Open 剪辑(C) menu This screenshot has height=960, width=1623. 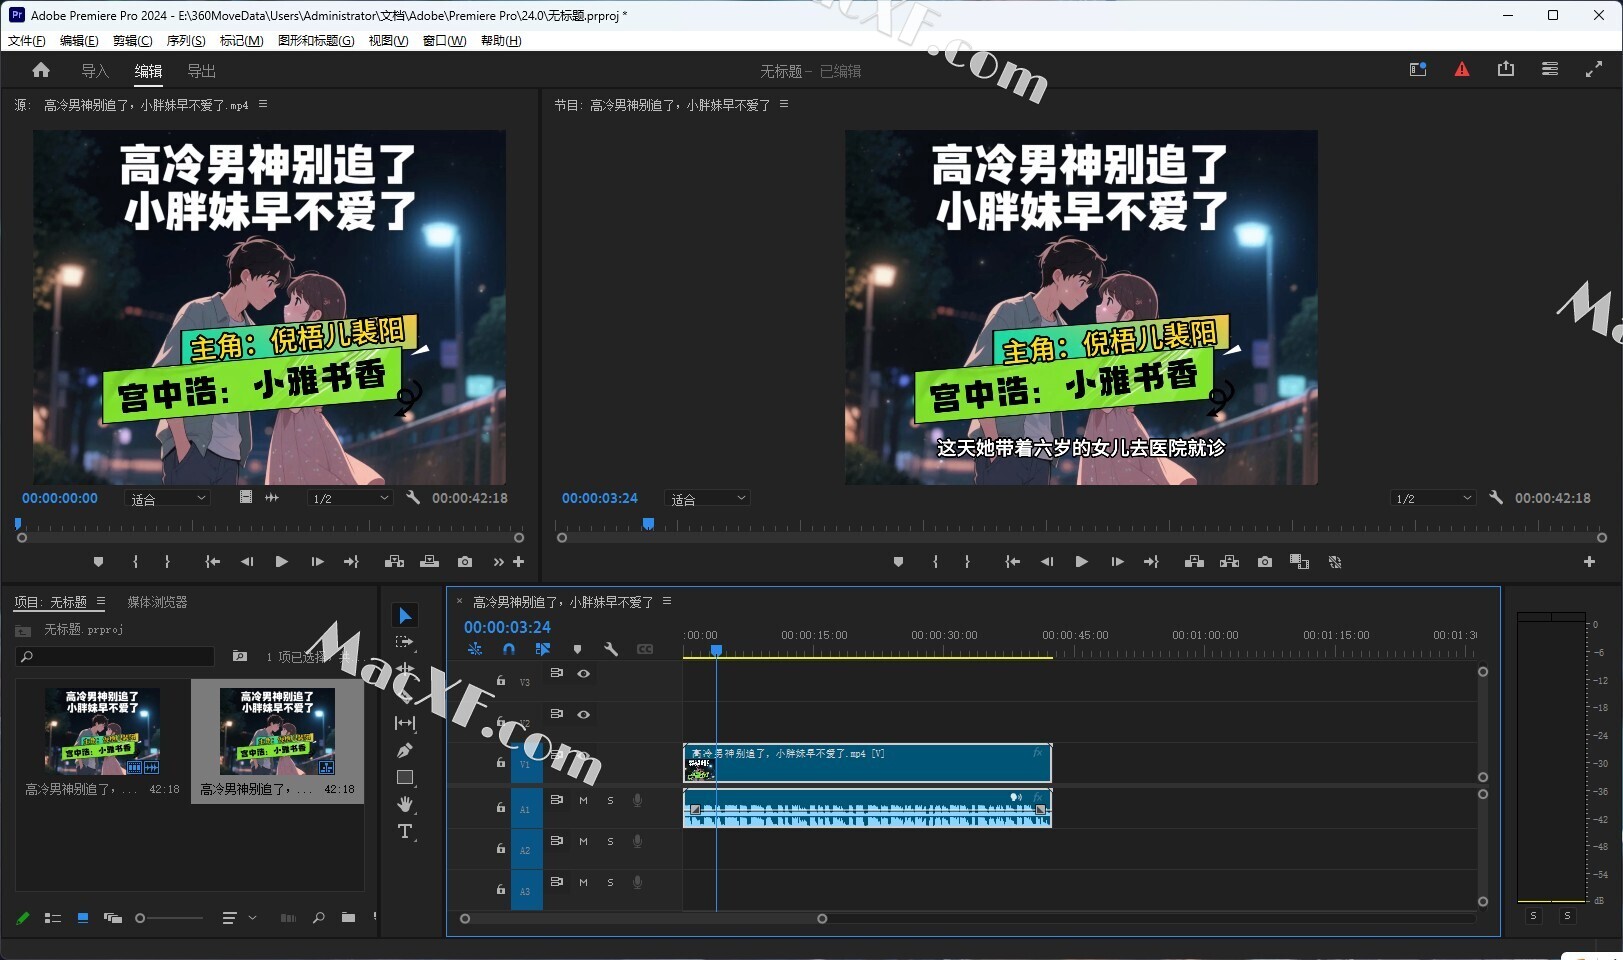pyautogui.click(x=133, y=40)
